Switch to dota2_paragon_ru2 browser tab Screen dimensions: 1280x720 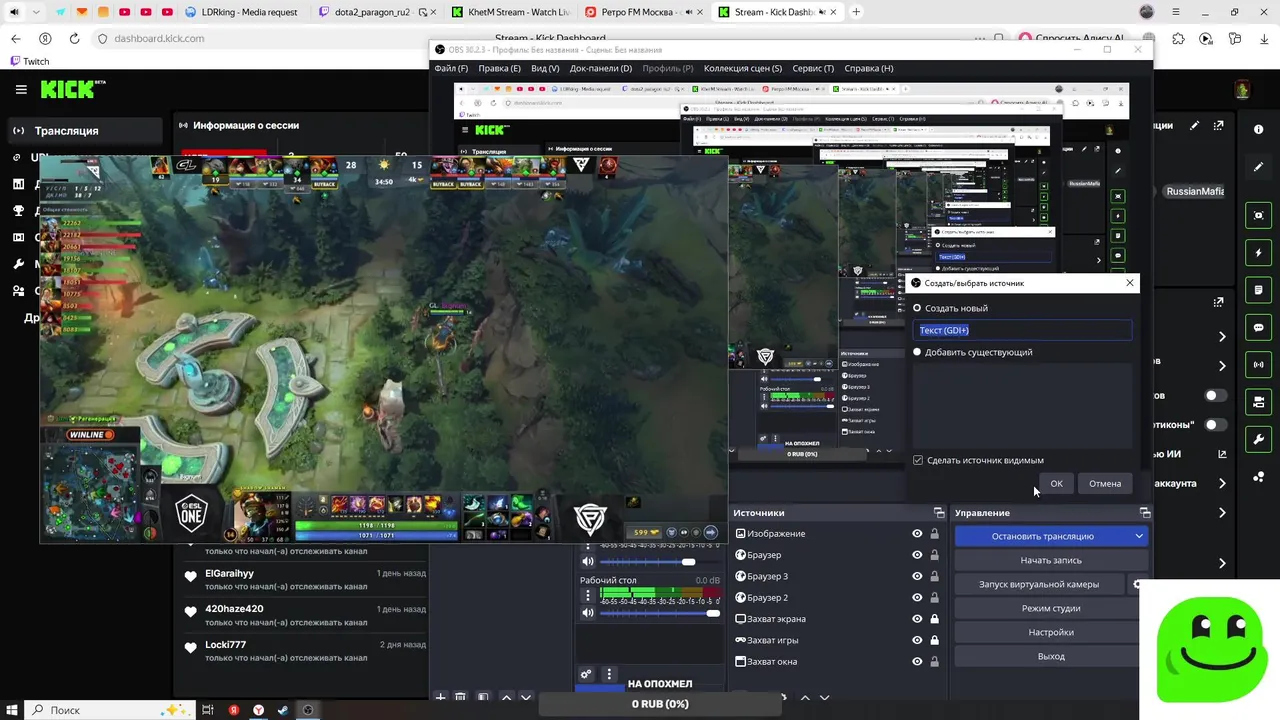pos(375,12)
